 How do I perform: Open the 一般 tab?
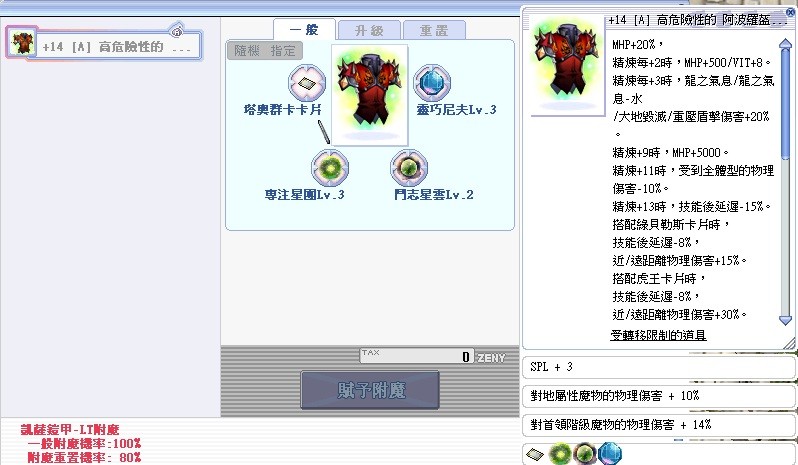click(303, 29)
